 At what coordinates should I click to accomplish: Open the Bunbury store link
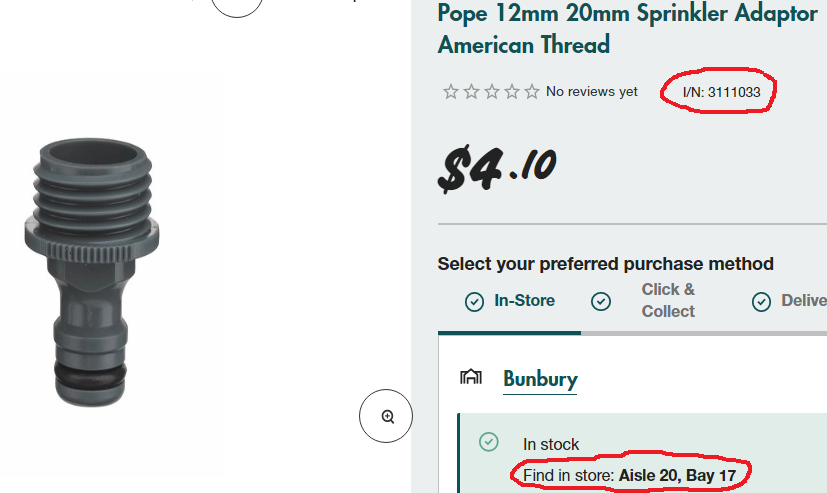coord(540,379)
